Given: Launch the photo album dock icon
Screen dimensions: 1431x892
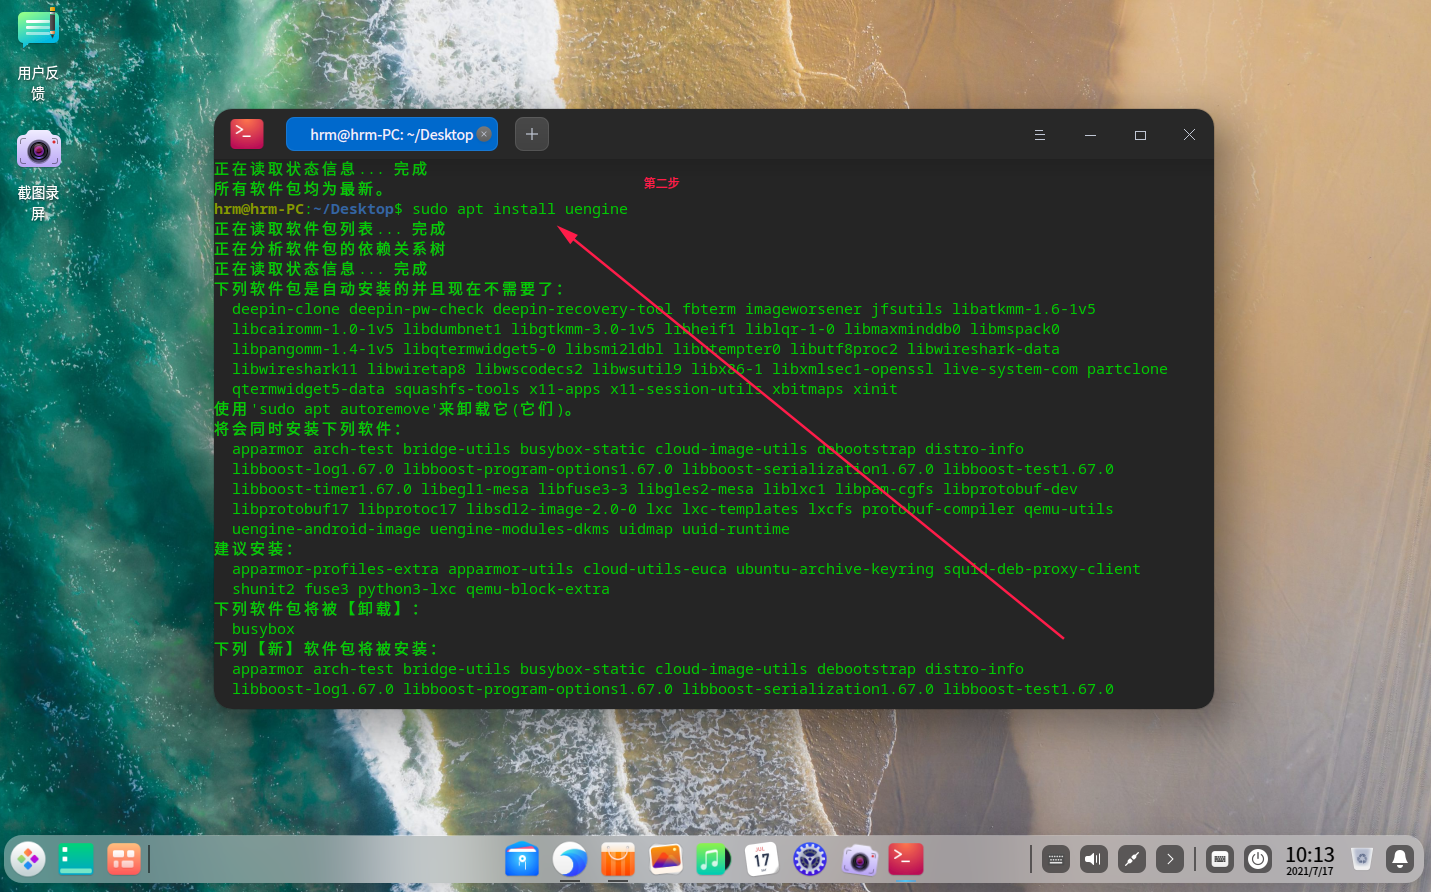Looking at the screenshot, I should coord(666,859).
